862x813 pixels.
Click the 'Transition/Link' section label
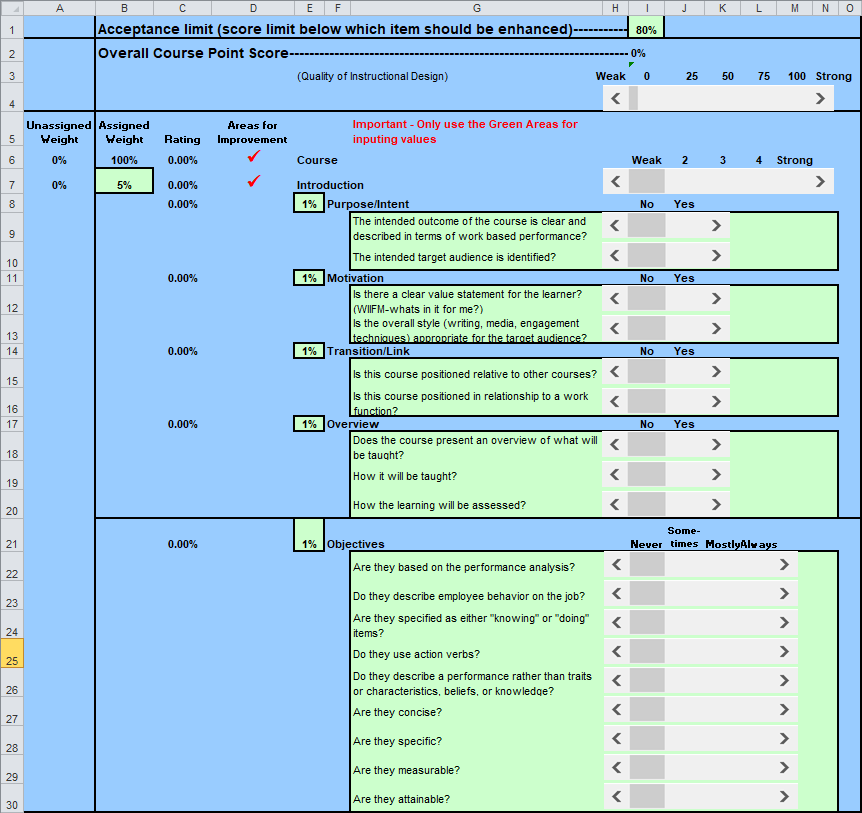coord(368,351)
